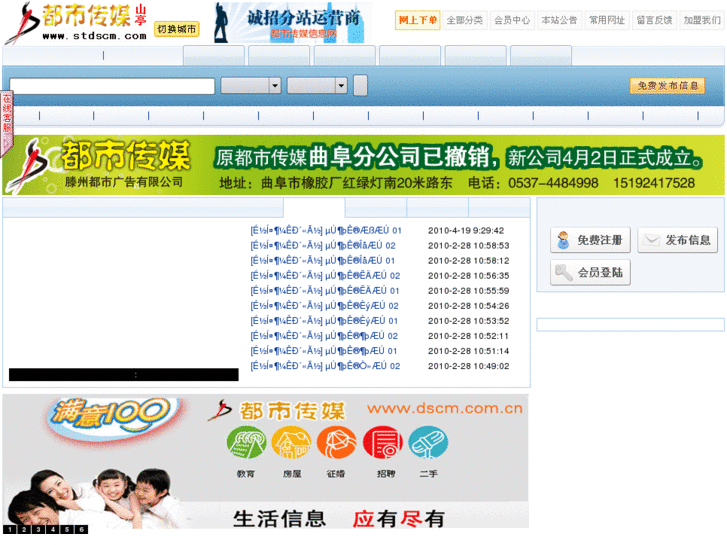Open 常用网址 menu item
The width and height of the screenshot is (727, 545).
[x=607, y=20]
